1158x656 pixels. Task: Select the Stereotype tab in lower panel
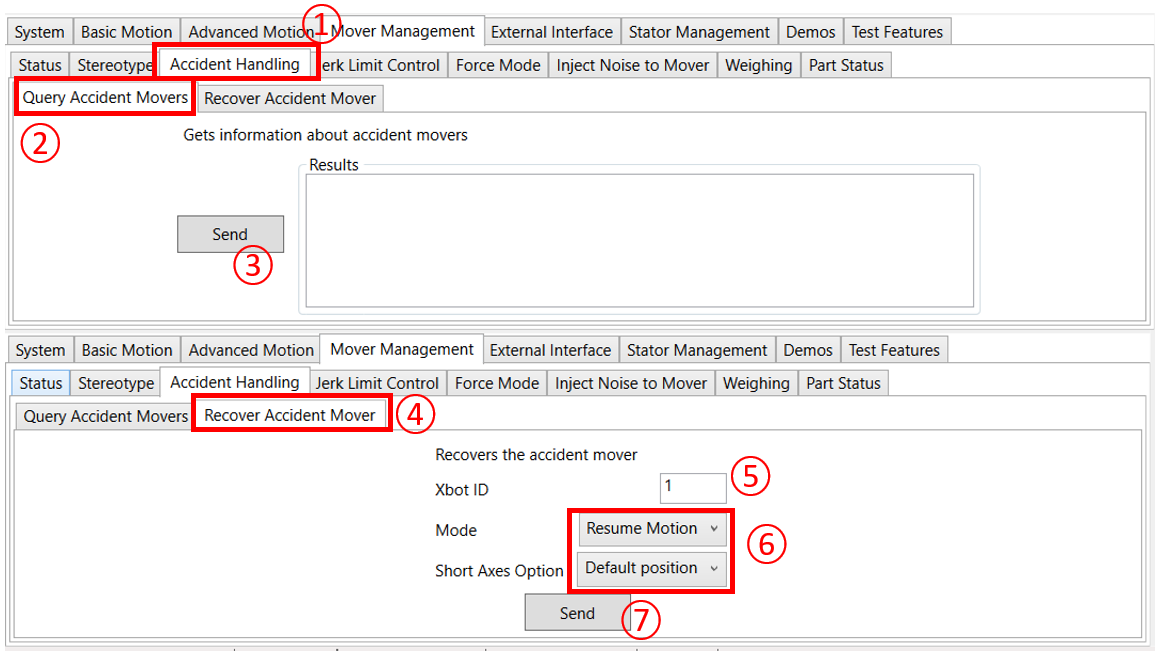116,383
